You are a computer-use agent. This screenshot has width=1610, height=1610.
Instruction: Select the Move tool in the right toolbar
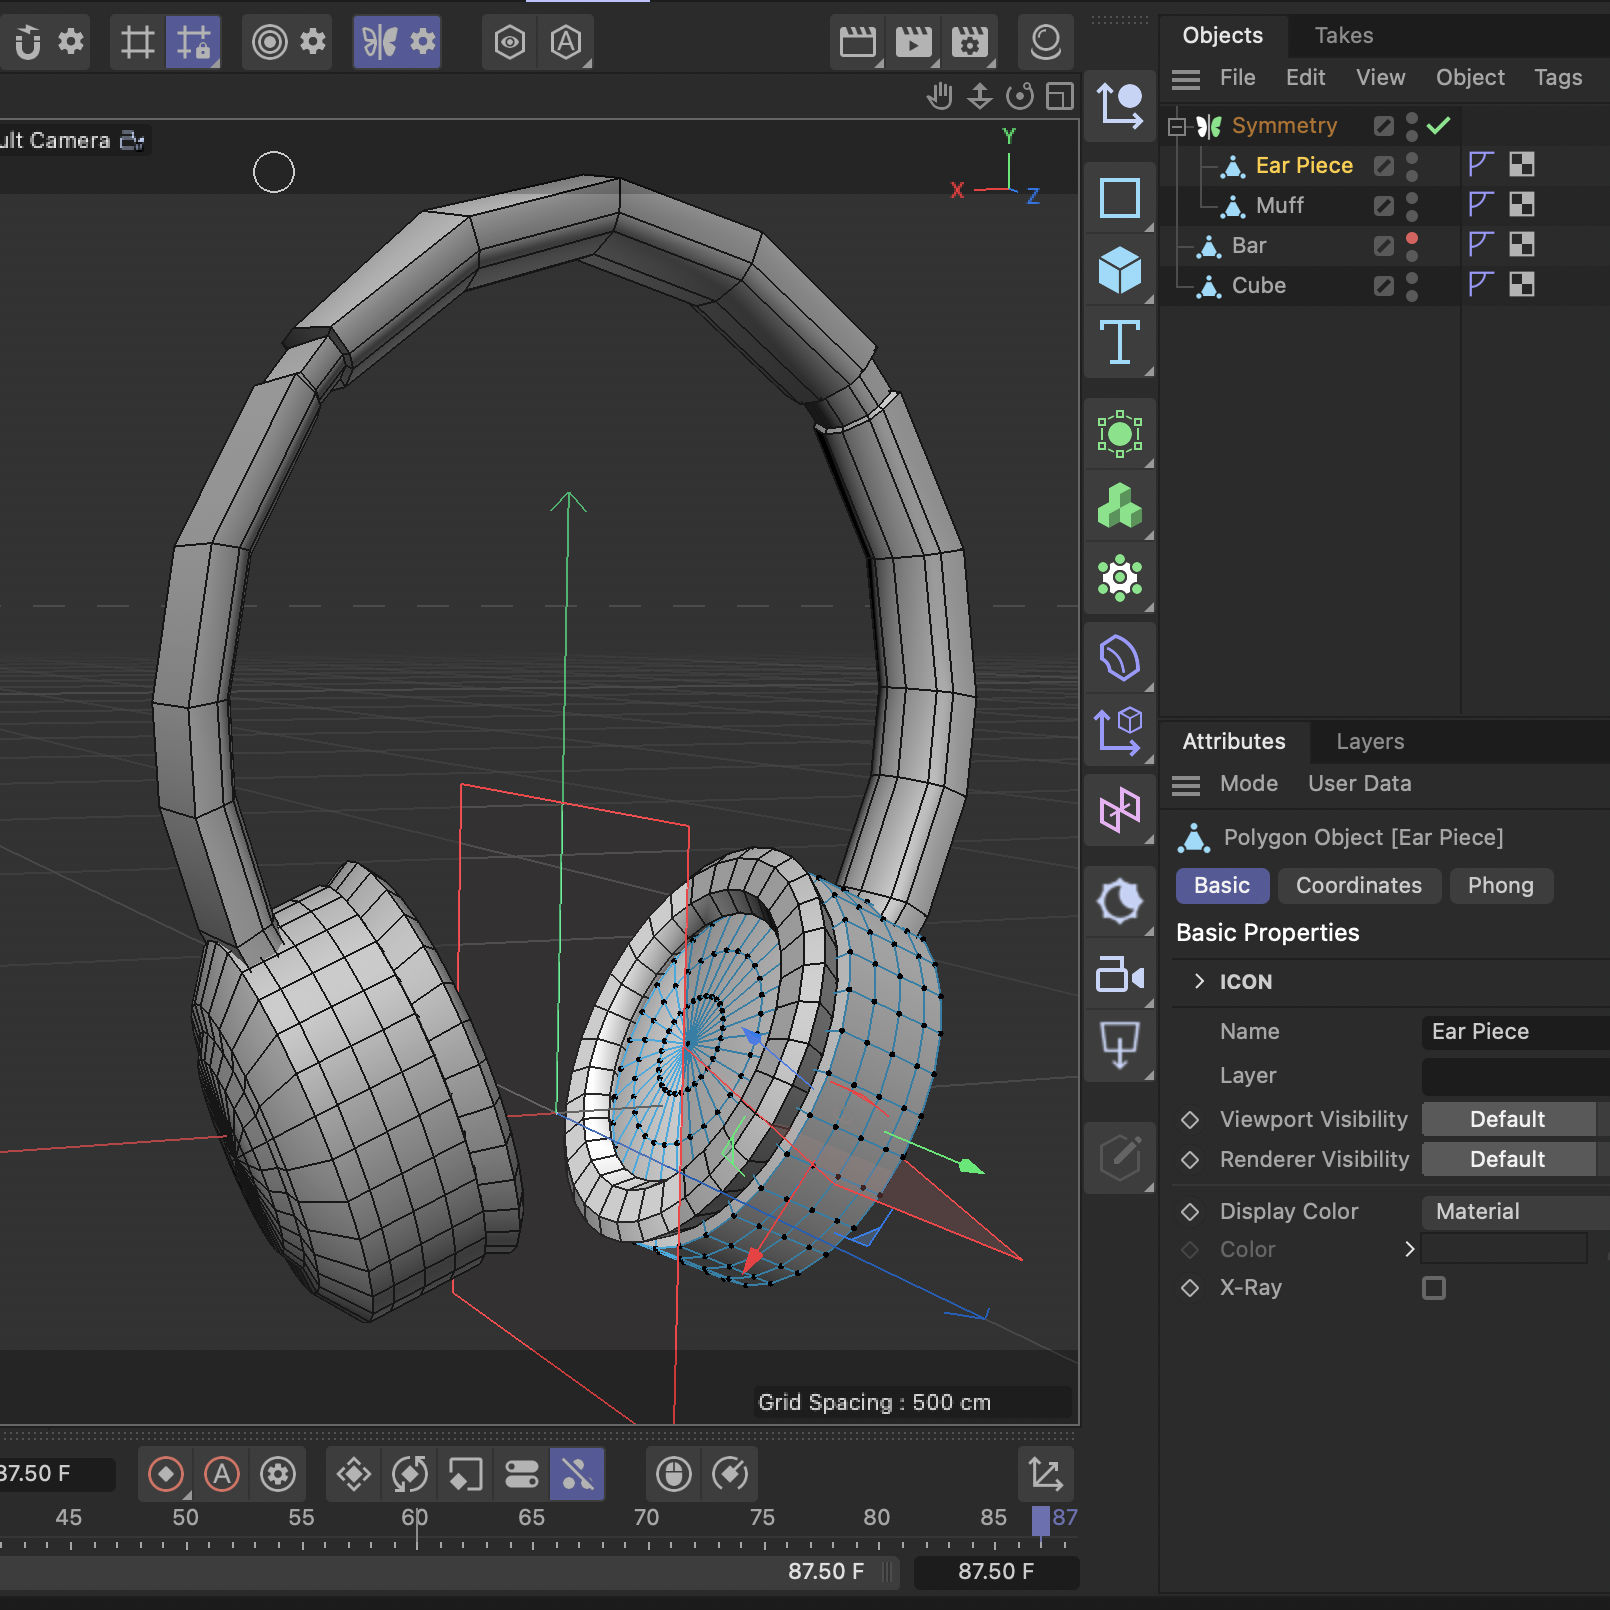tap(1120, 105)
